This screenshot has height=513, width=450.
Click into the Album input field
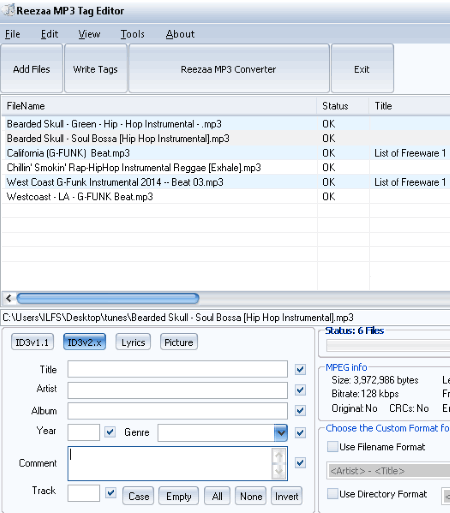(x=177, y=411)
